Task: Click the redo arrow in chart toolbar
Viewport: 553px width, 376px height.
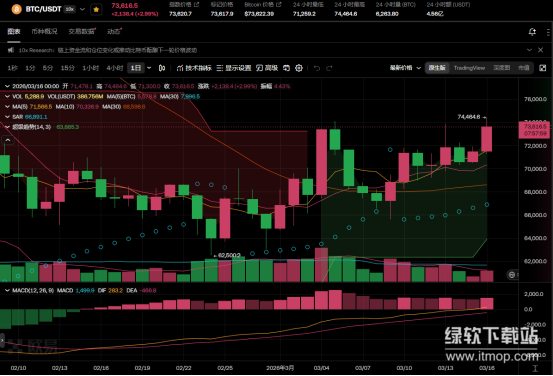Action: click(329, 68)
